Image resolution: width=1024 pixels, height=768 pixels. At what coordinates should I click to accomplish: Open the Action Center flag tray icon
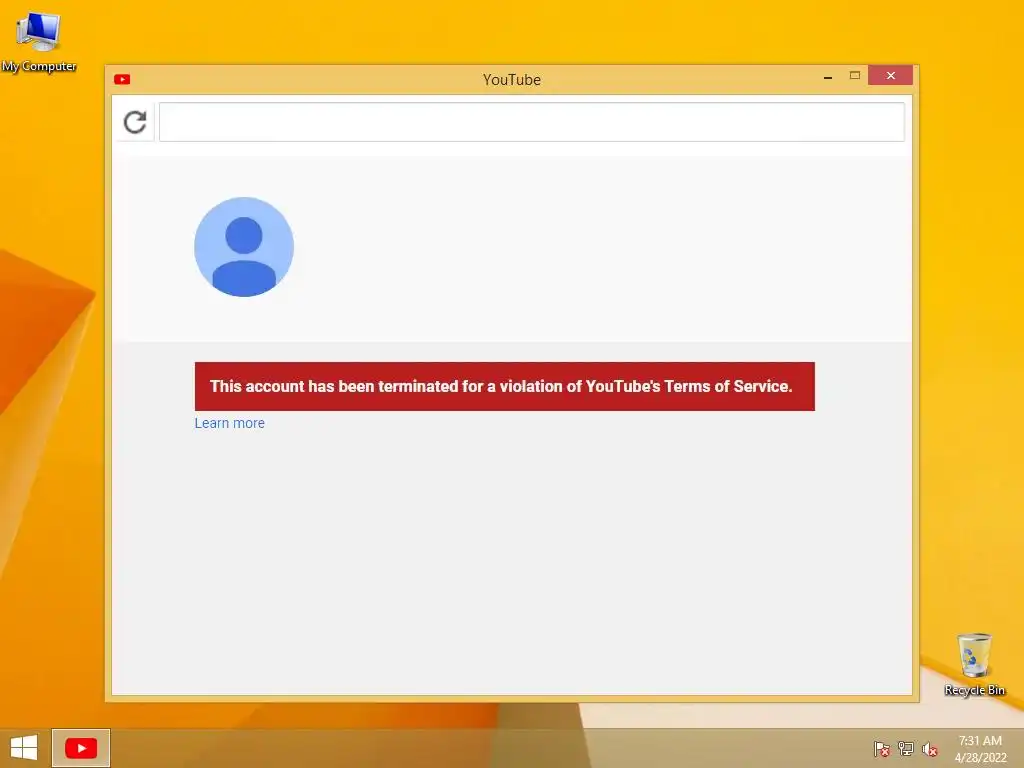click(882, 748)
